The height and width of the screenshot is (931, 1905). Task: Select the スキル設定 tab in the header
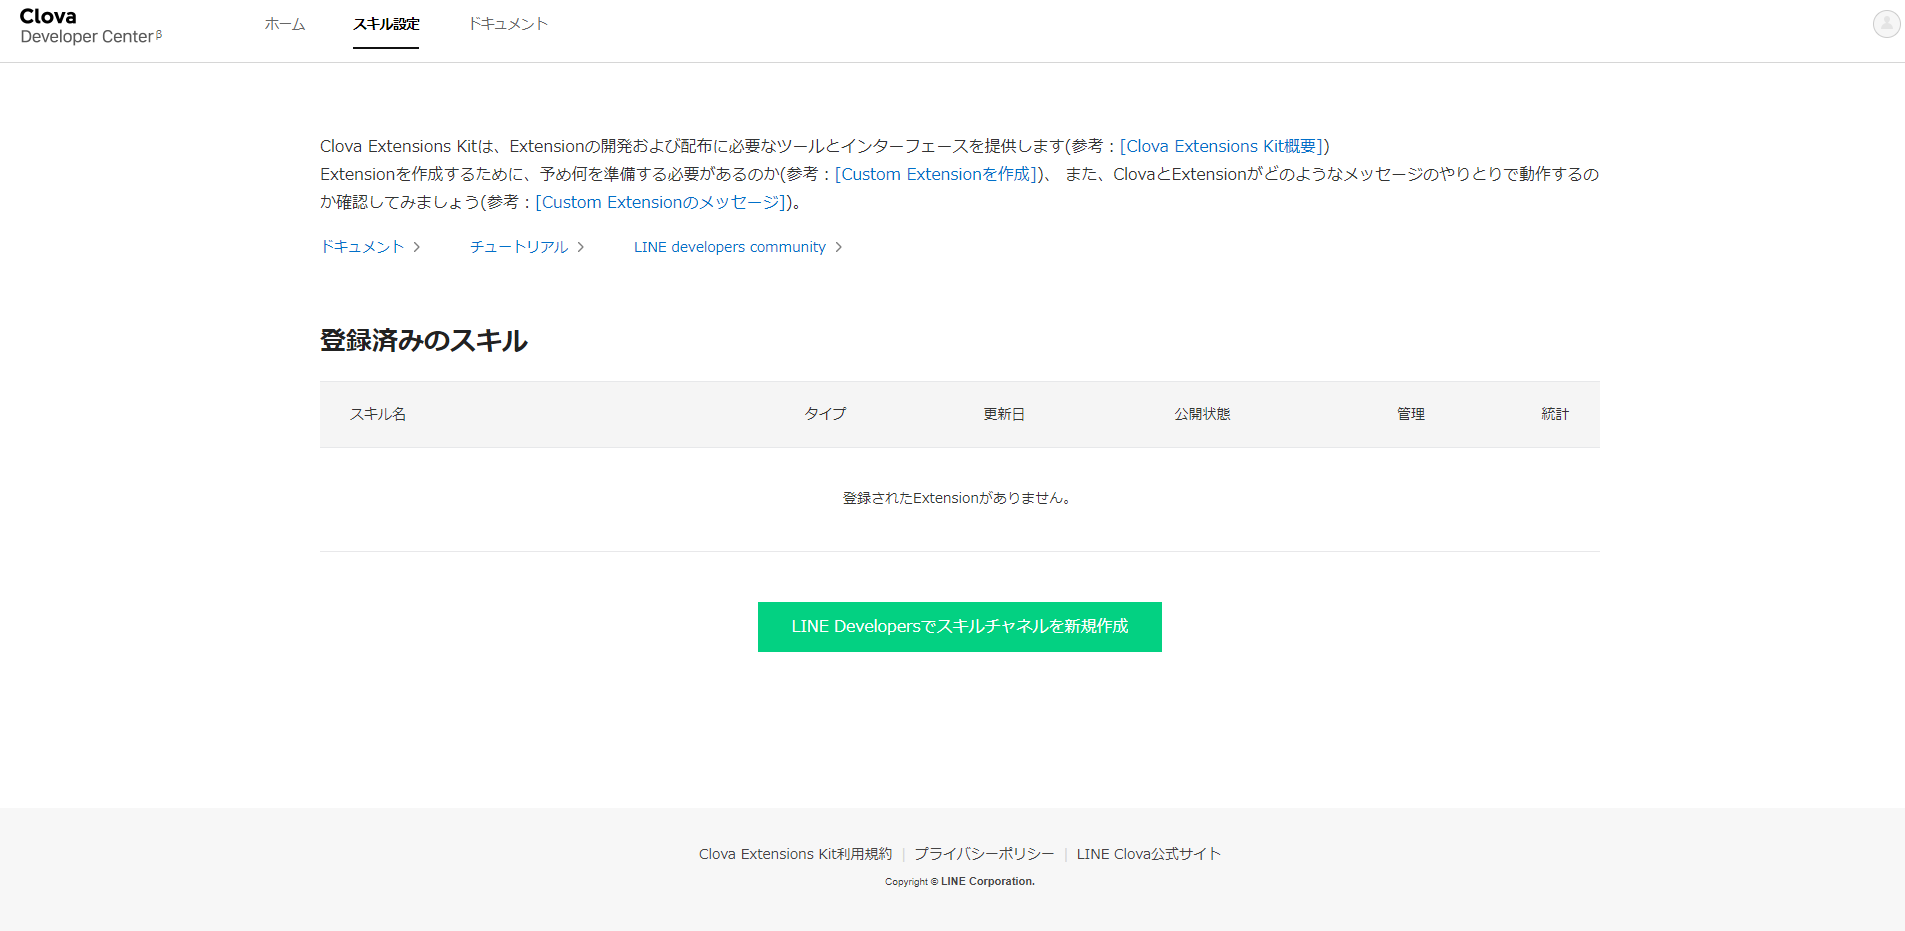point(386,24)
